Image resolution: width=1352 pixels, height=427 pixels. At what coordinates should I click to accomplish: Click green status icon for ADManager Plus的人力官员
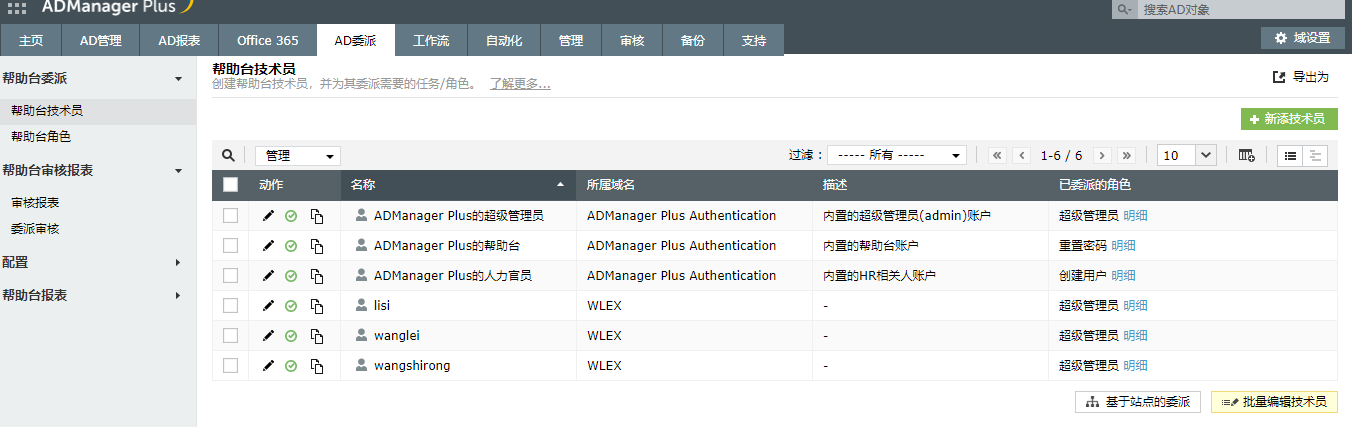pyautogui.click(x=291, y=276)
